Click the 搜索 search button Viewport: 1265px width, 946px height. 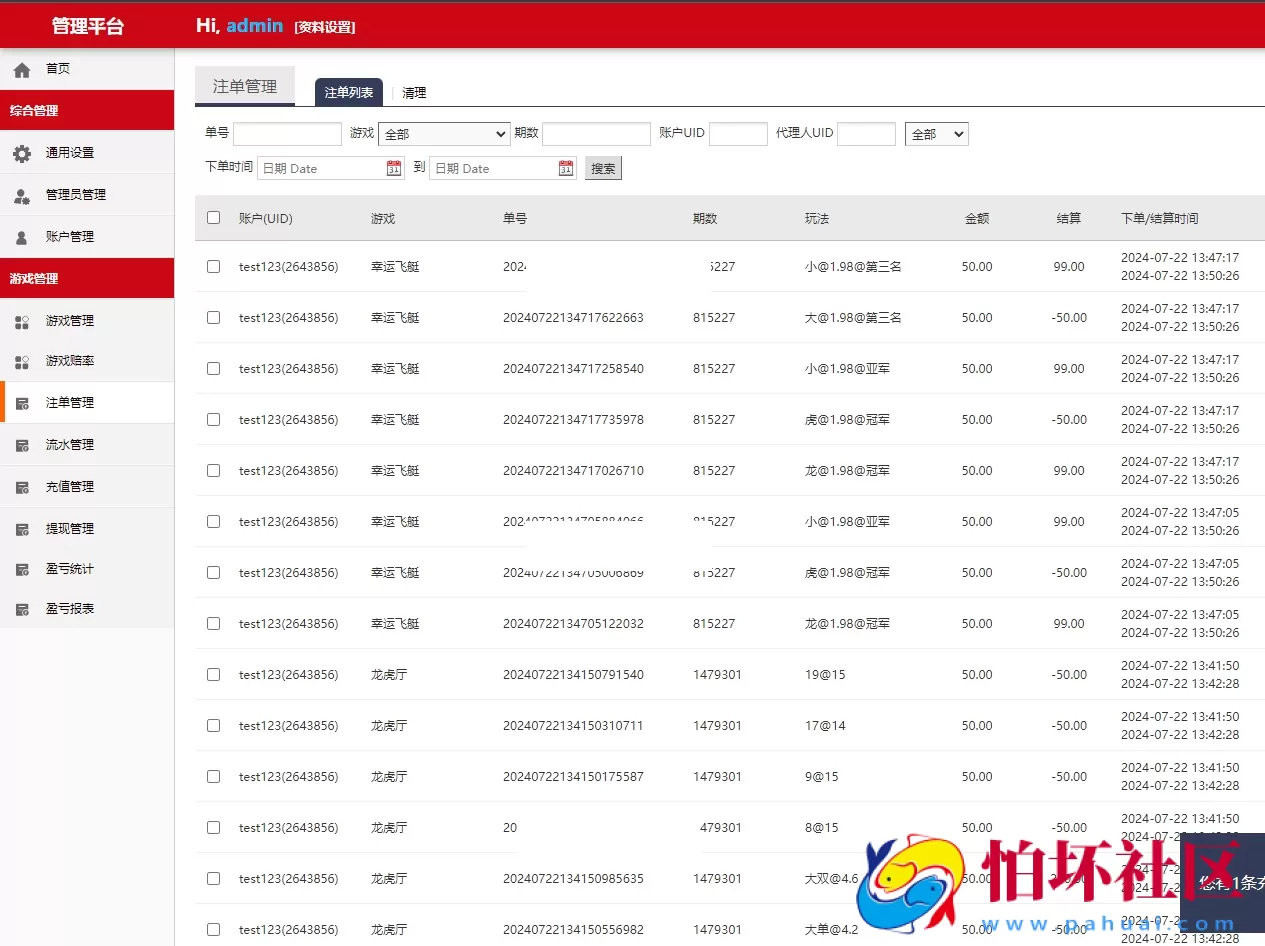click(602, 167)
